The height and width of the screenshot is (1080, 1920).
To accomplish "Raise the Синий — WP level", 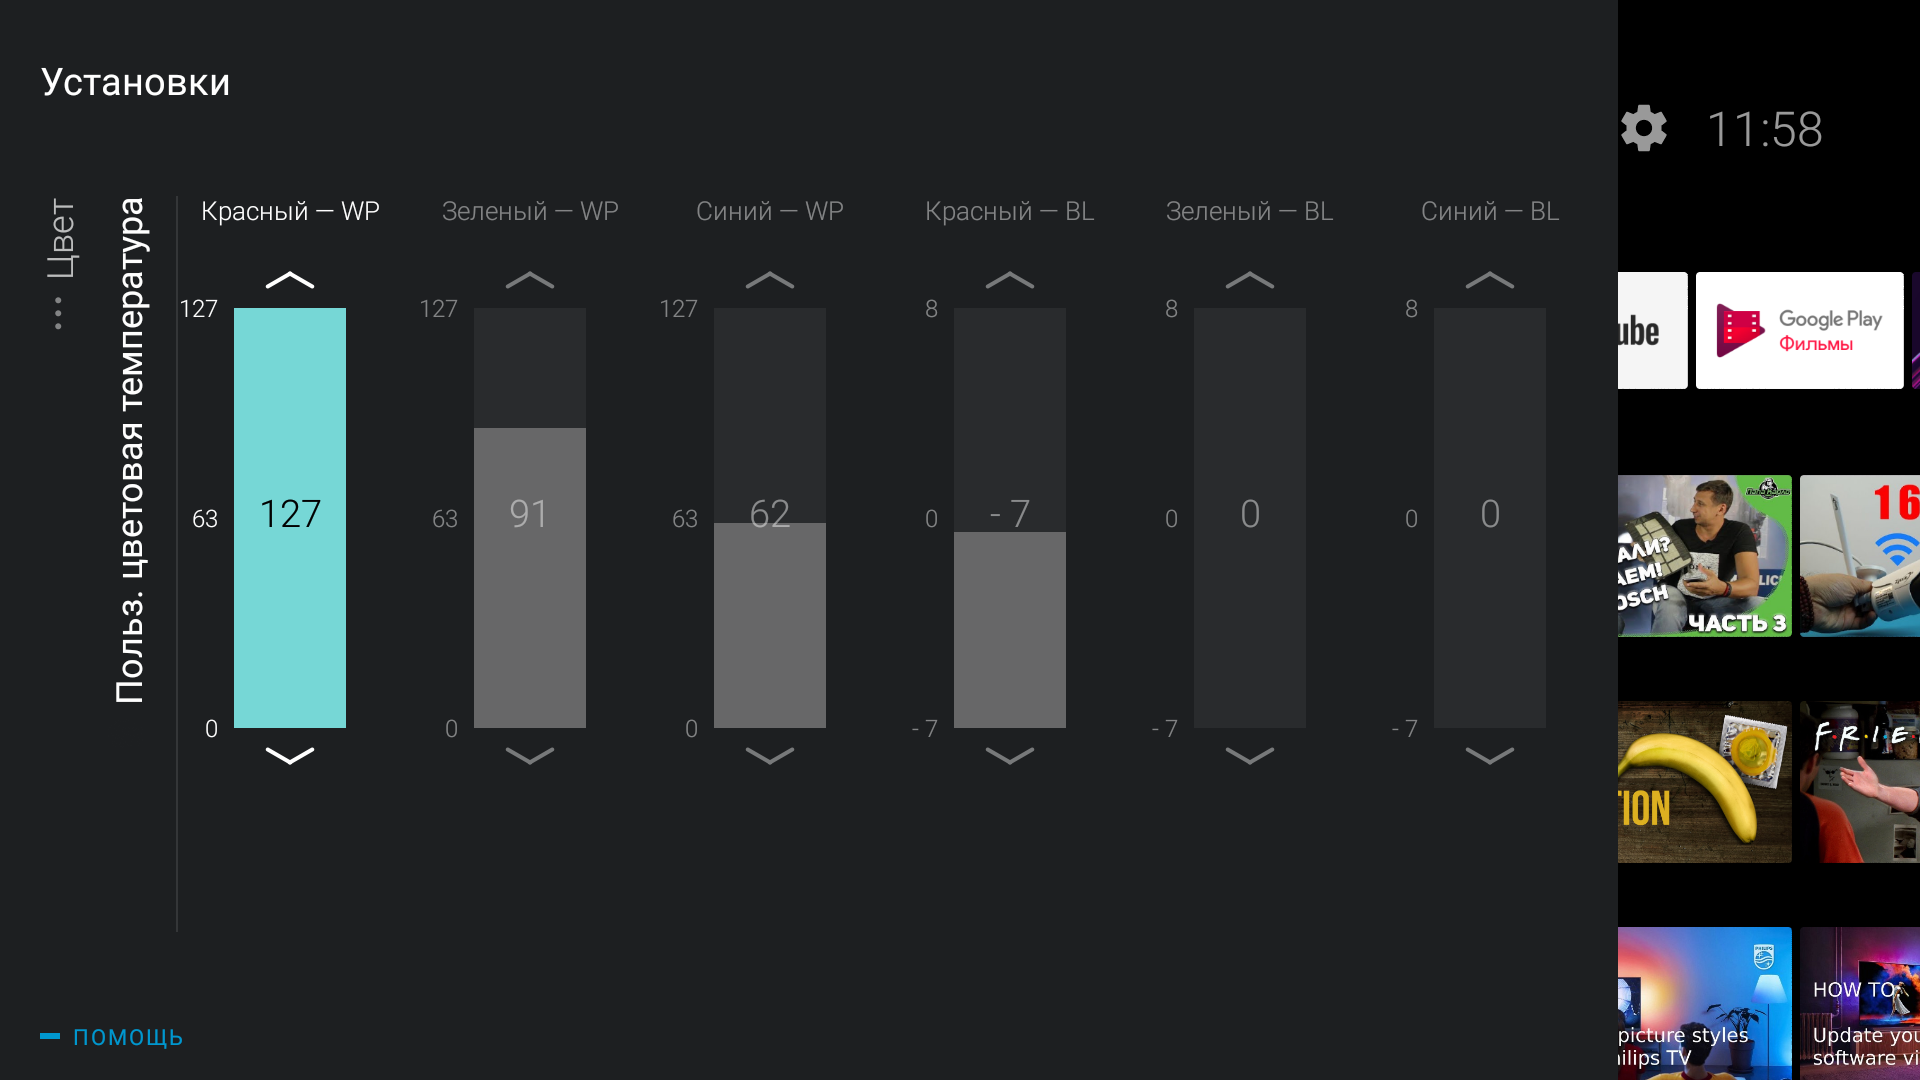I will [x=770, y=280].
